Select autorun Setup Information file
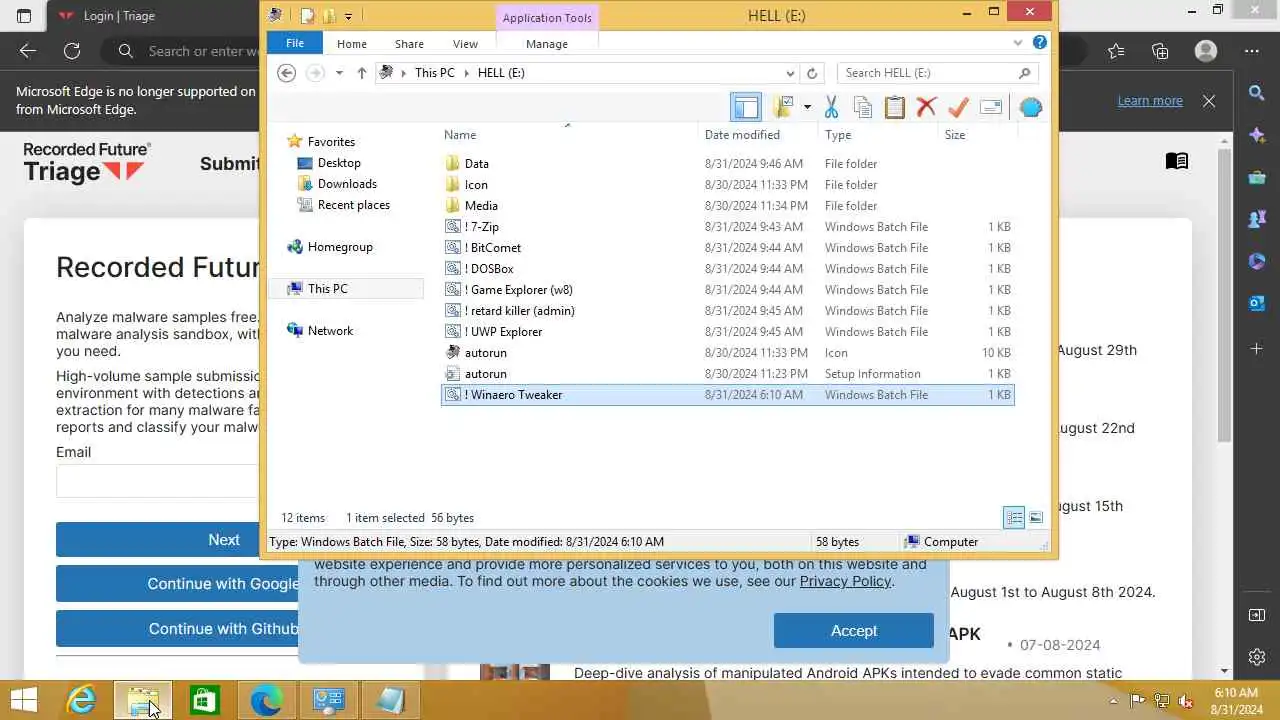The image size is (1280, 720). 727,374
